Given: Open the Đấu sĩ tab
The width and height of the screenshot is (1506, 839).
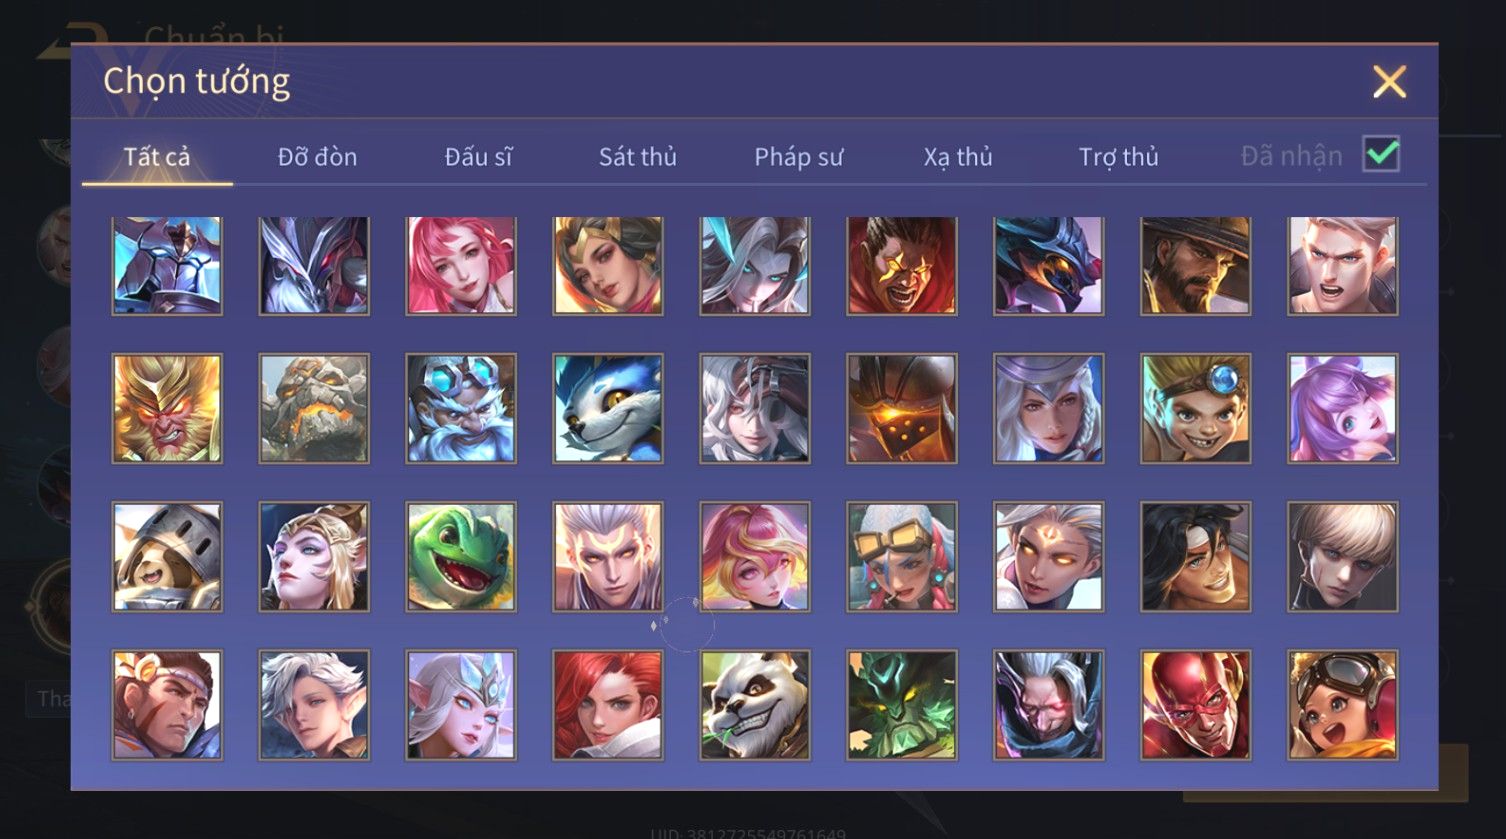Looking at the screenshot, I should 478,157.
